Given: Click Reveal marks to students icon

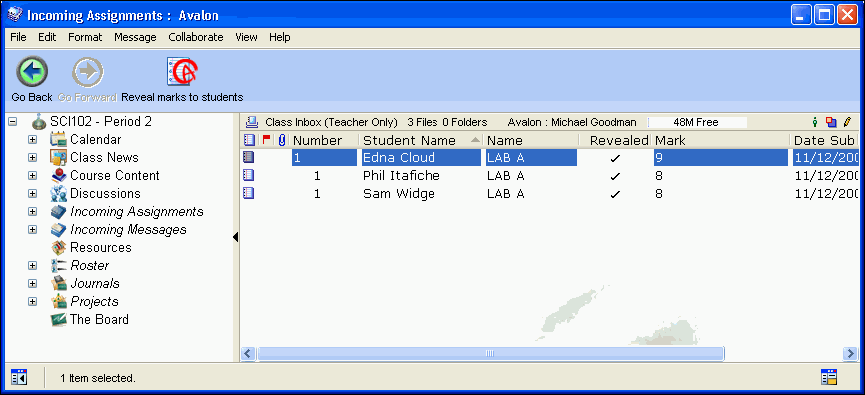Looking at the screenshot, I should tap(182, 71).
